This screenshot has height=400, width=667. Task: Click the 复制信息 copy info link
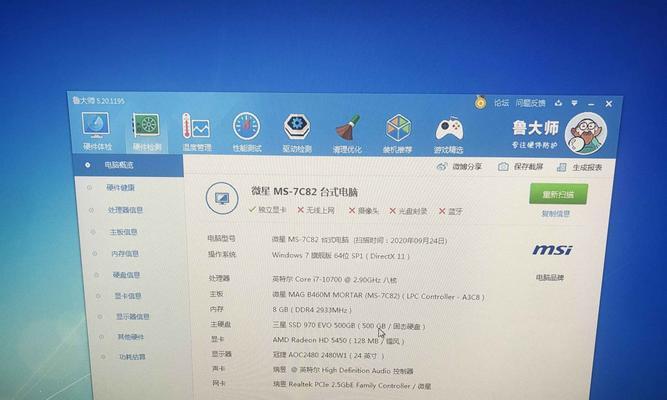[556, 214]
